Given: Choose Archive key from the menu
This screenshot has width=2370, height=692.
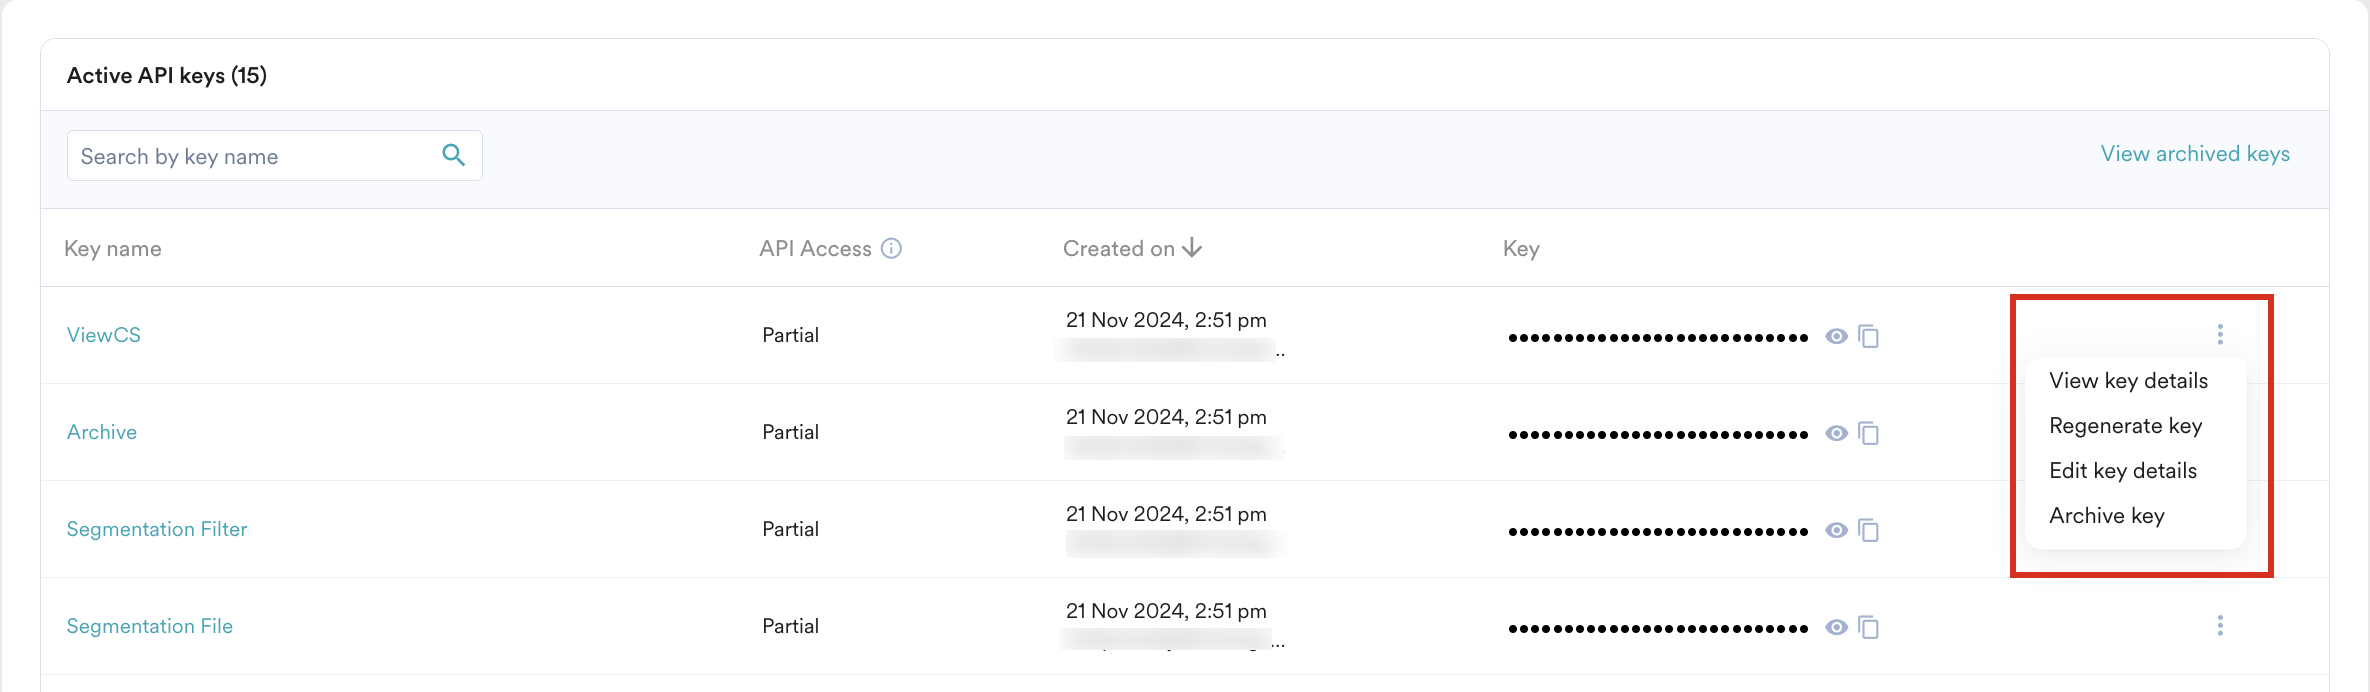Looking at the screenshot, I should pos(2106,516).
